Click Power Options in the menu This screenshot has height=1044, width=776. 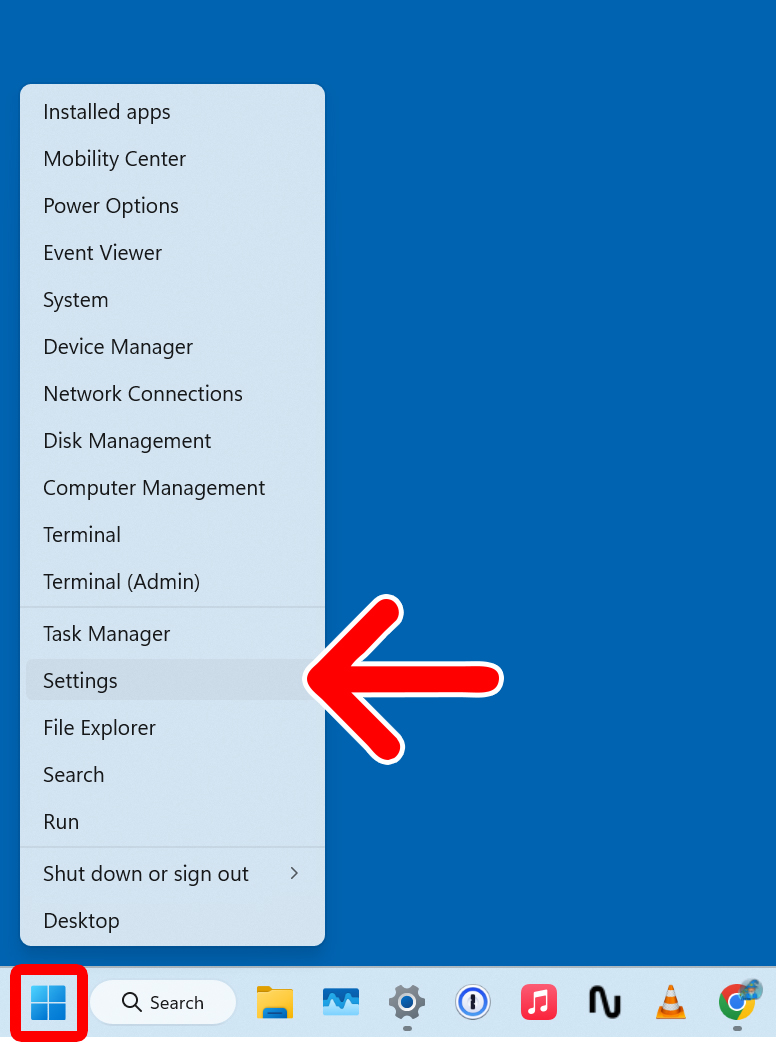[111, 206]
